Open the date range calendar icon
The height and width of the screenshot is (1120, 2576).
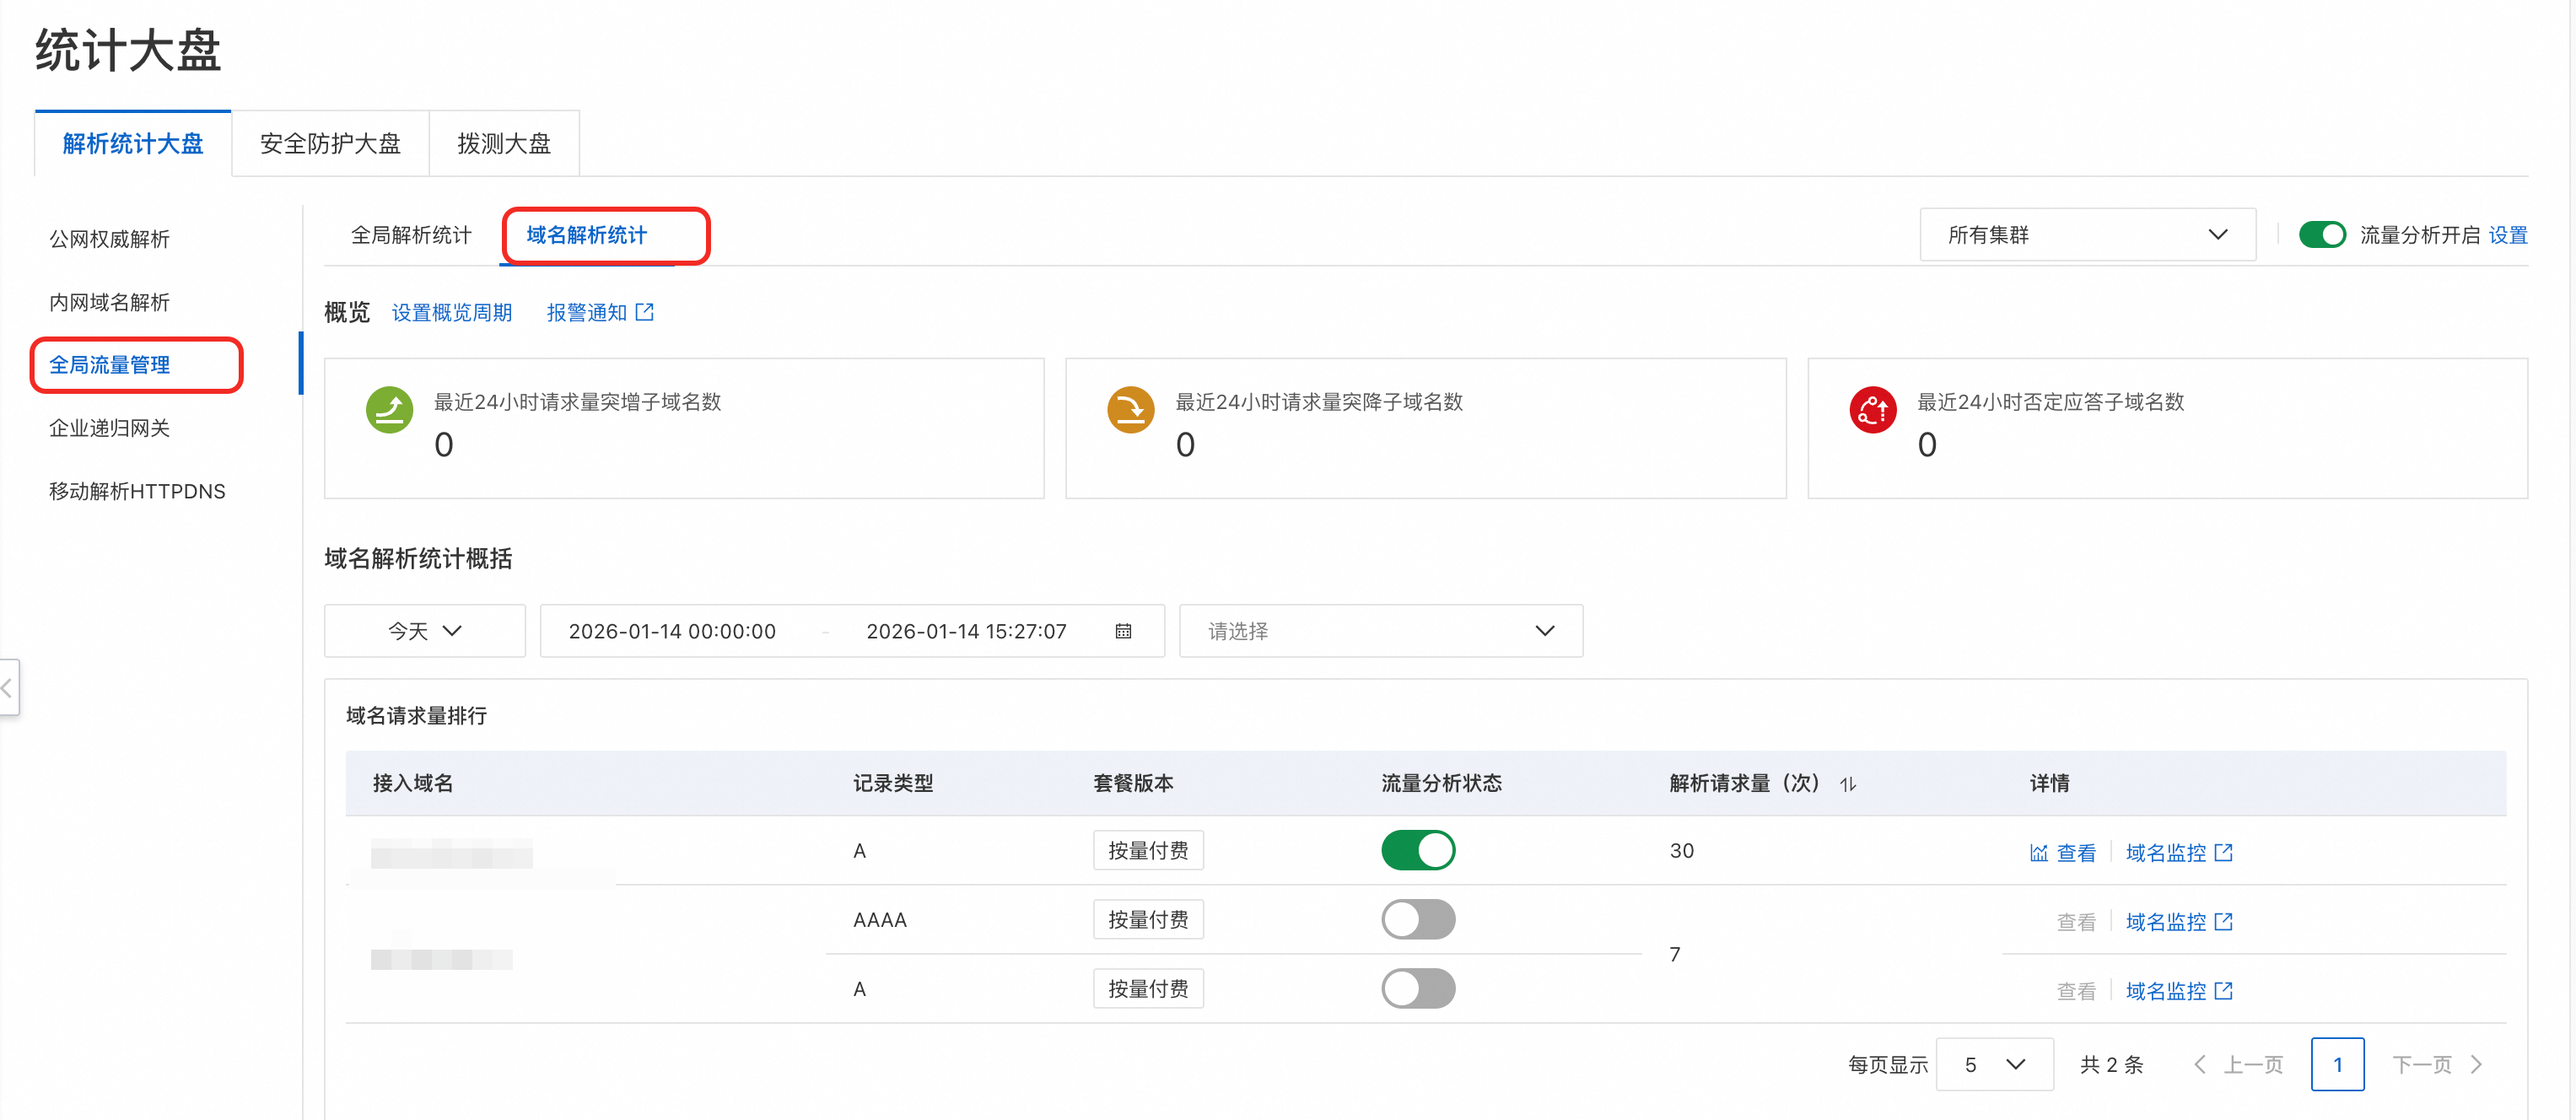1123,631
